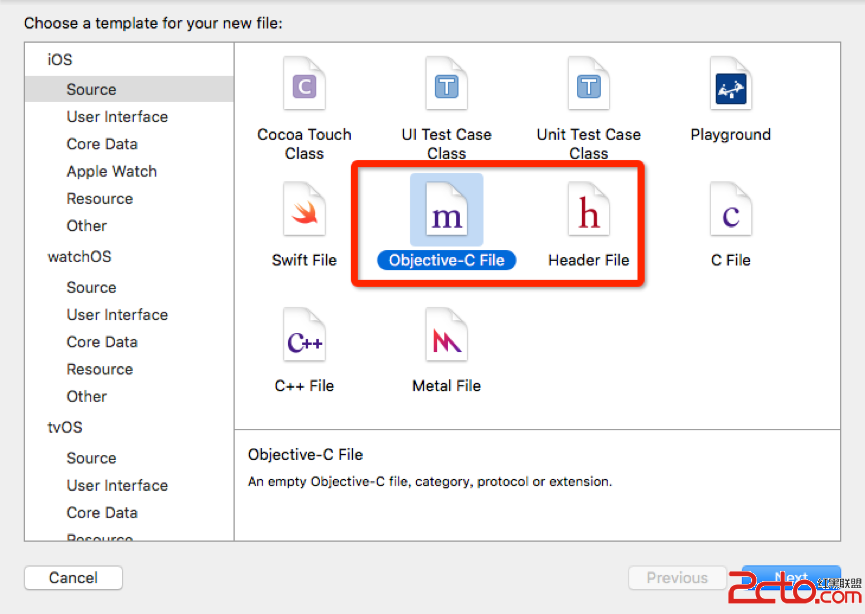Select Source under the iOS section
865x614 pixels.
[x=91, y=90]
